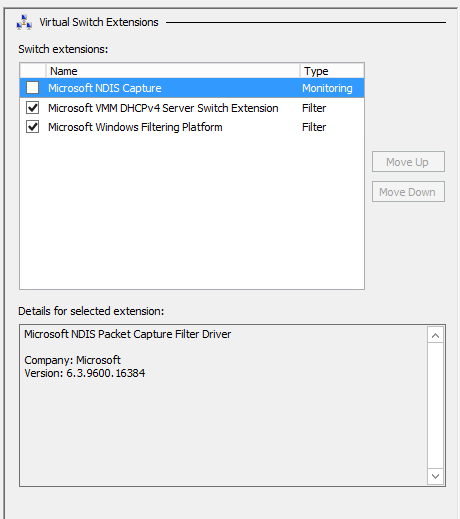This screenshot has width=460, height=519.
Task: Click the Version 6.3.9600.16384 text line
Action: 85,373
